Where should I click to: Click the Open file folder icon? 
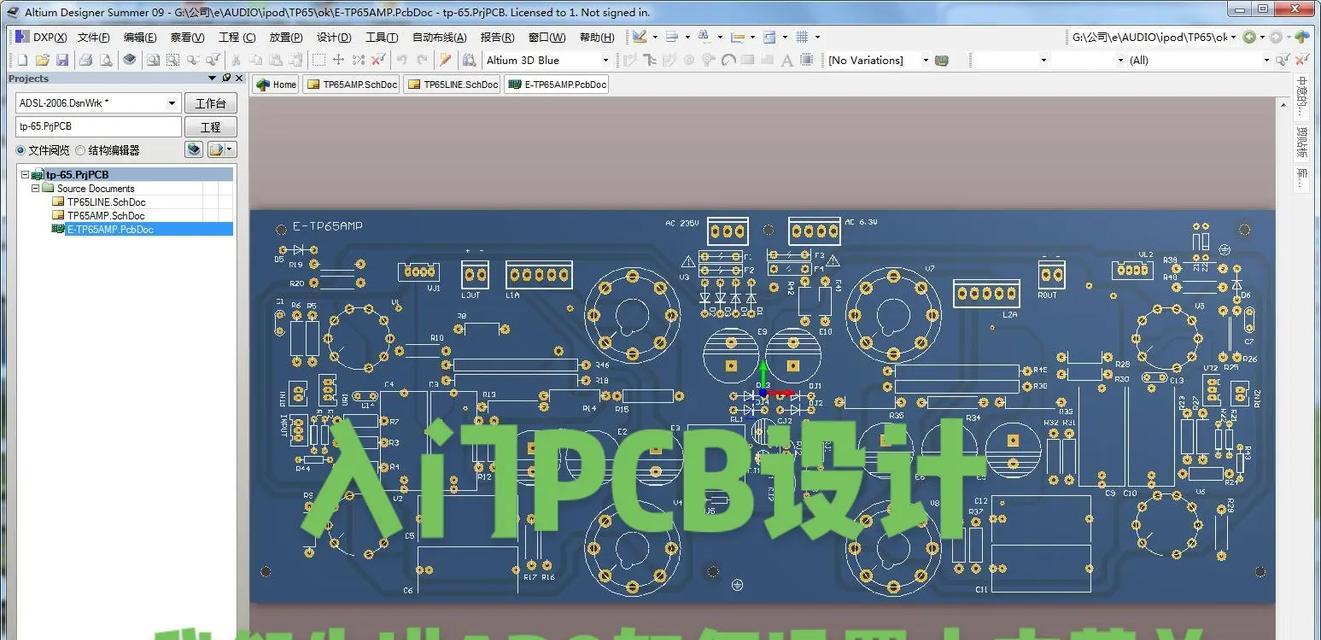42,60
